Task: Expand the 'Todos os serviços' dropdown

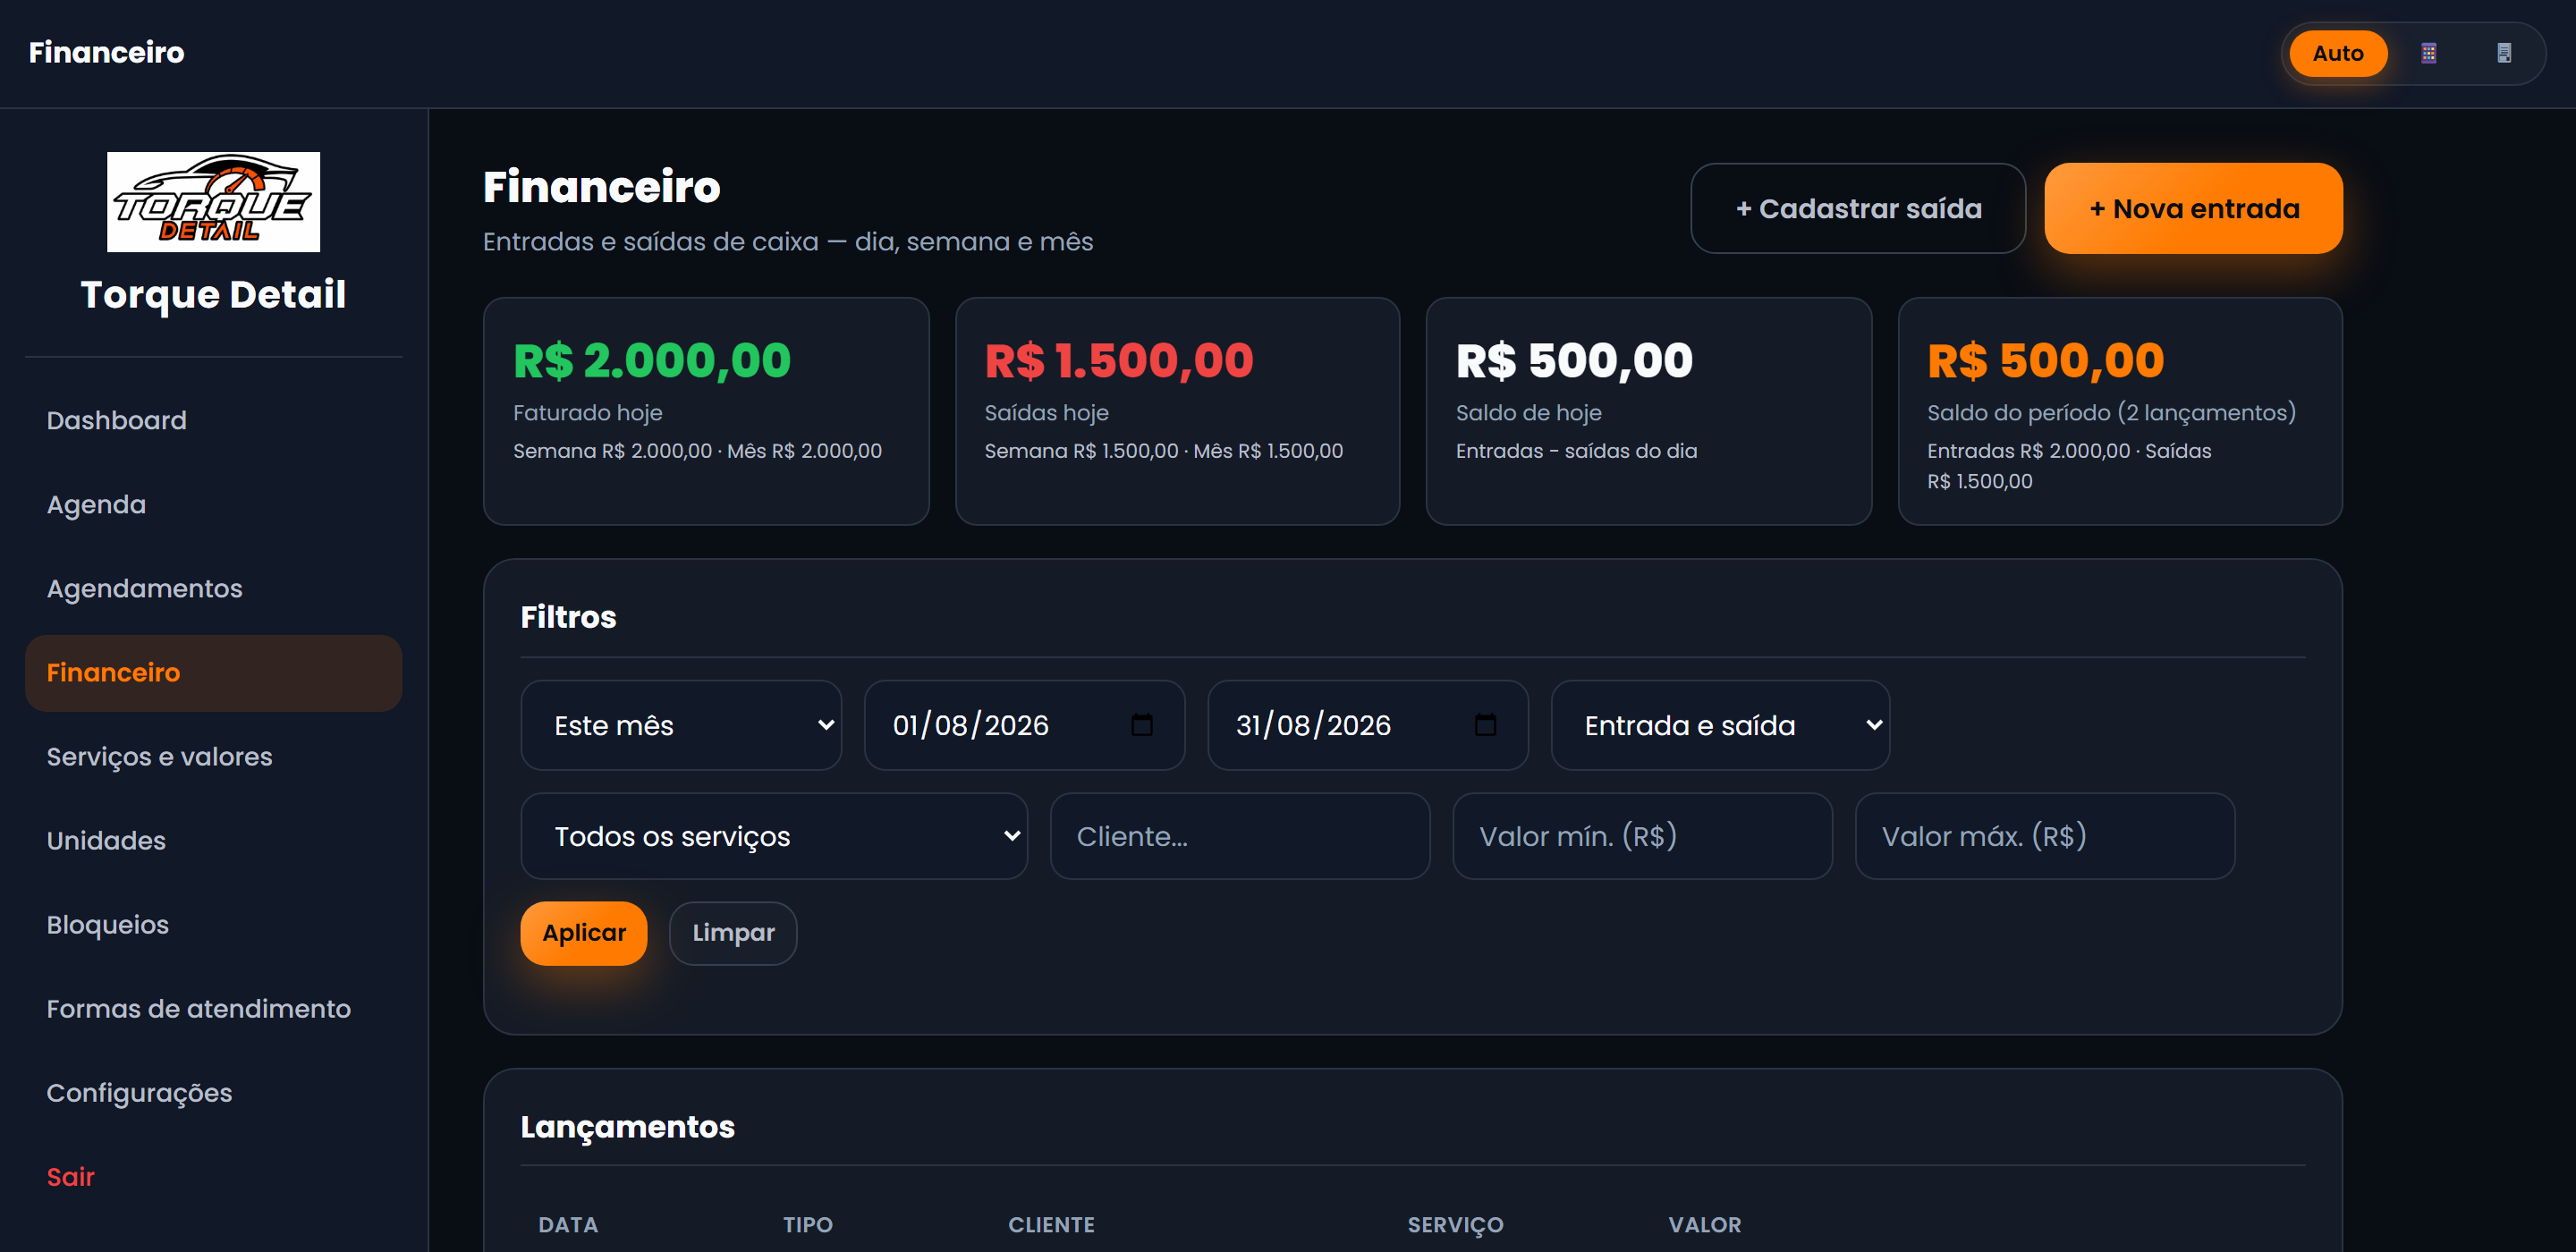Action: (774, 836)
